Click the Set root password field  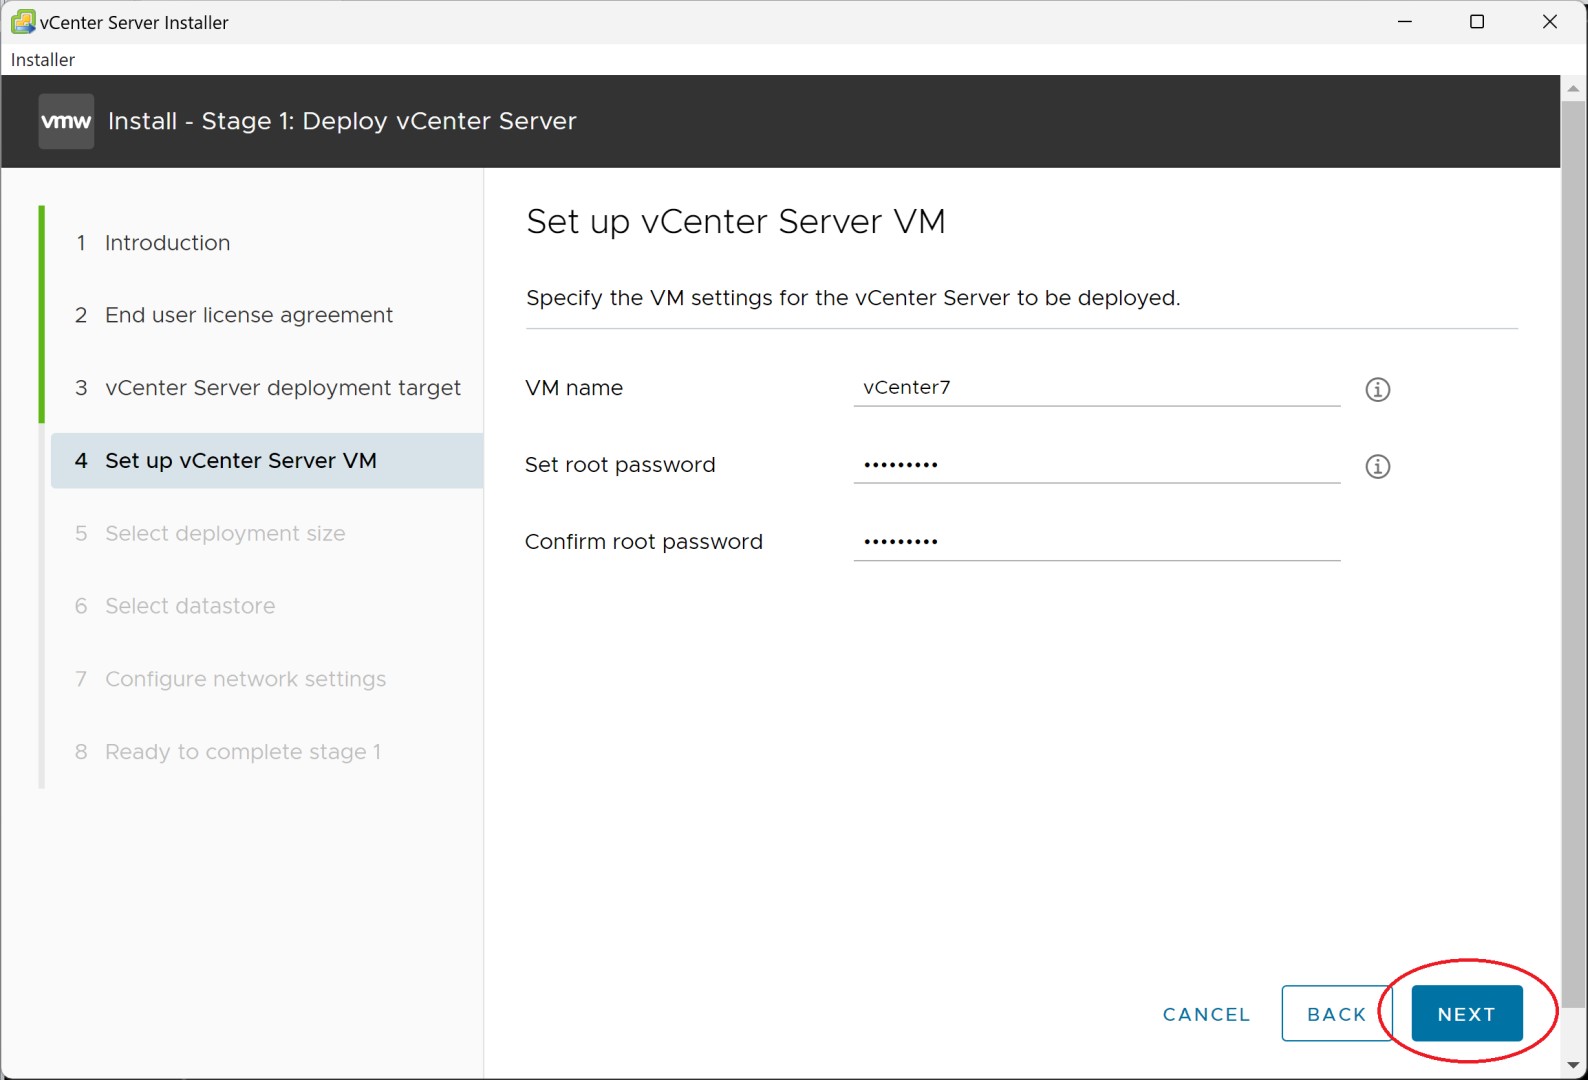tap(1097, 465)
